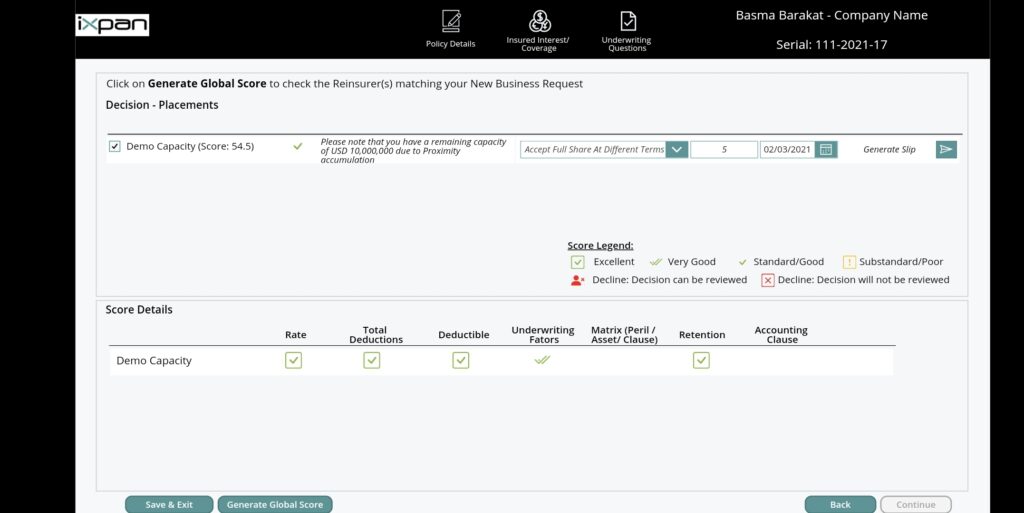The width and height of the screenshot is (1024, 513).
Task: Click the Back button
Action: (x=840, y=505)
